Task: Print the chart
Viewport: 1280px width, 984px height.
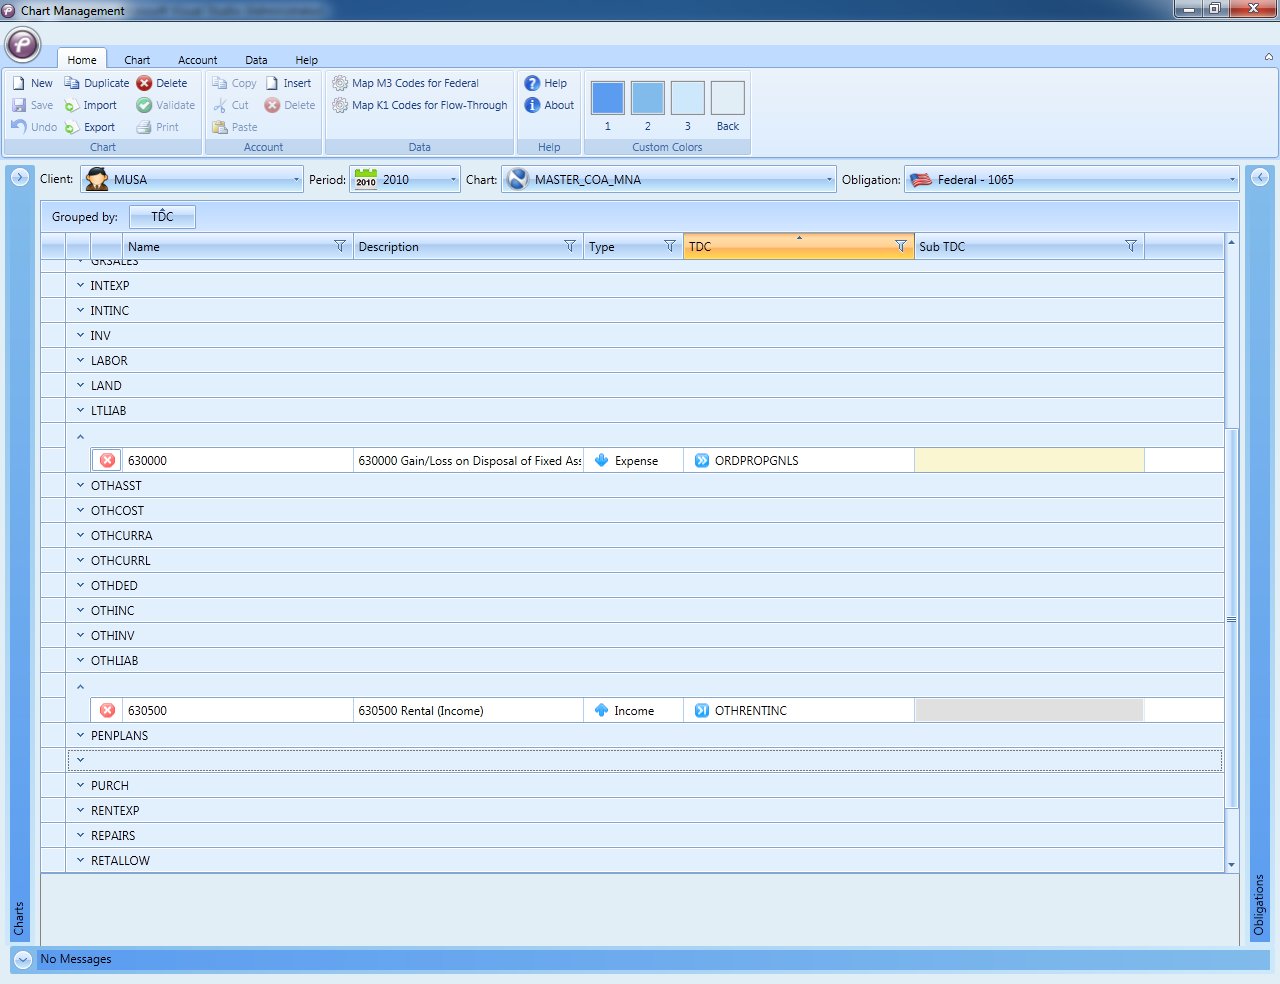Action: tap(158, 127)
